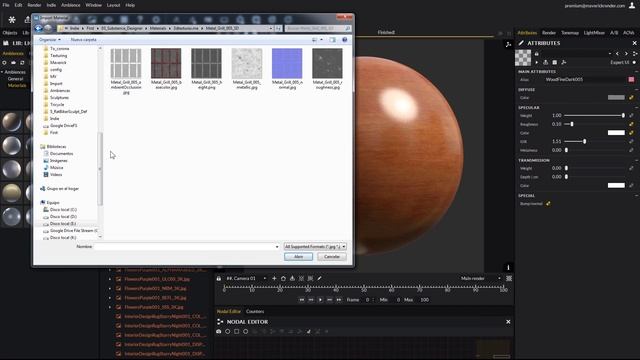The height and width of the screenshot is (360, 640).
Task: Jump to the first timeline frame
Action: [x=301, y=300]
